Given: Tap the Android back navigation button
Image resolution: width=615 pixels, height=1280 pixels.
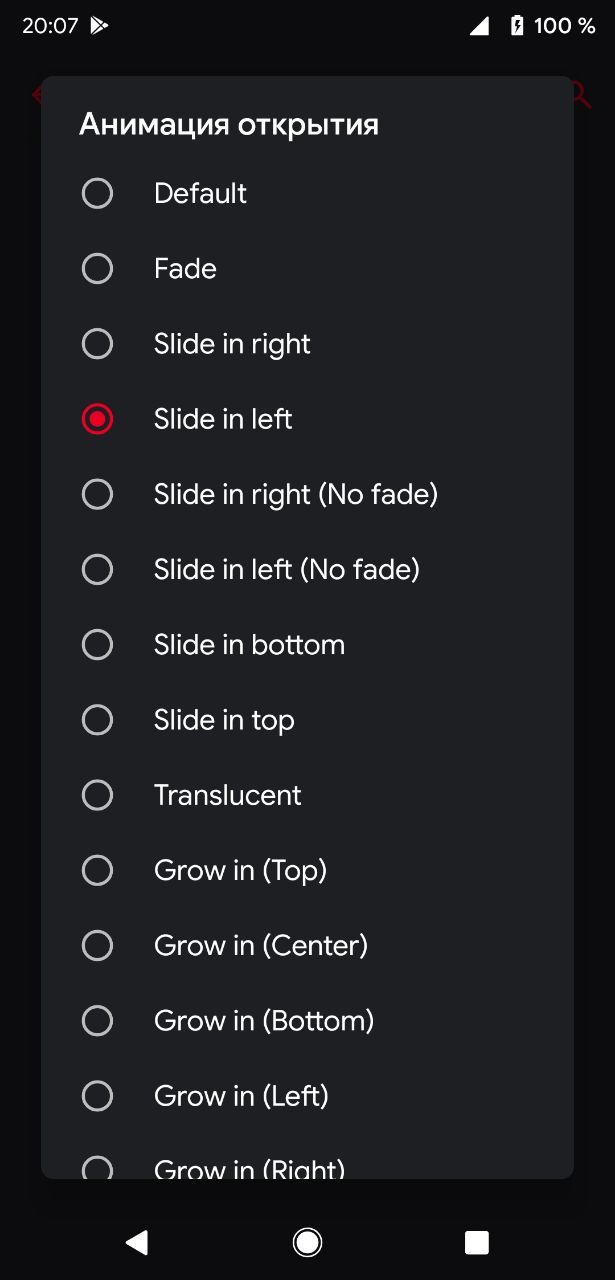Looking at the screenshot, I should pyautogui.click(x=136, y=1242).
